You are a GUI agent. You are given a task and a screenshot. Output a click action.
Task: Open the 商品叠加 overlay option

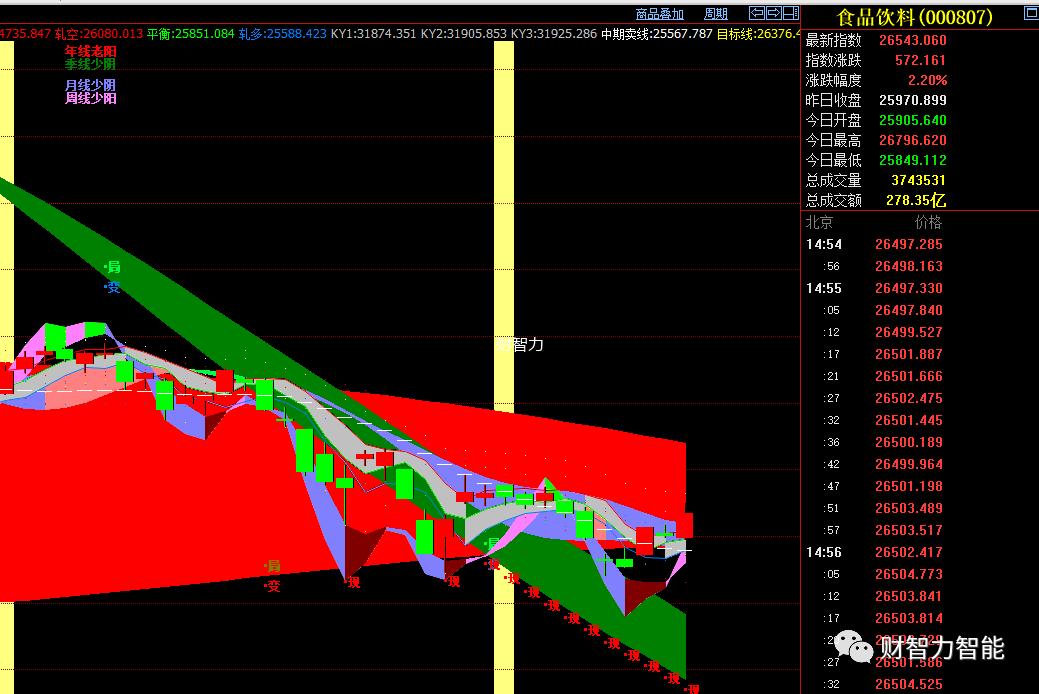[660, 14]
